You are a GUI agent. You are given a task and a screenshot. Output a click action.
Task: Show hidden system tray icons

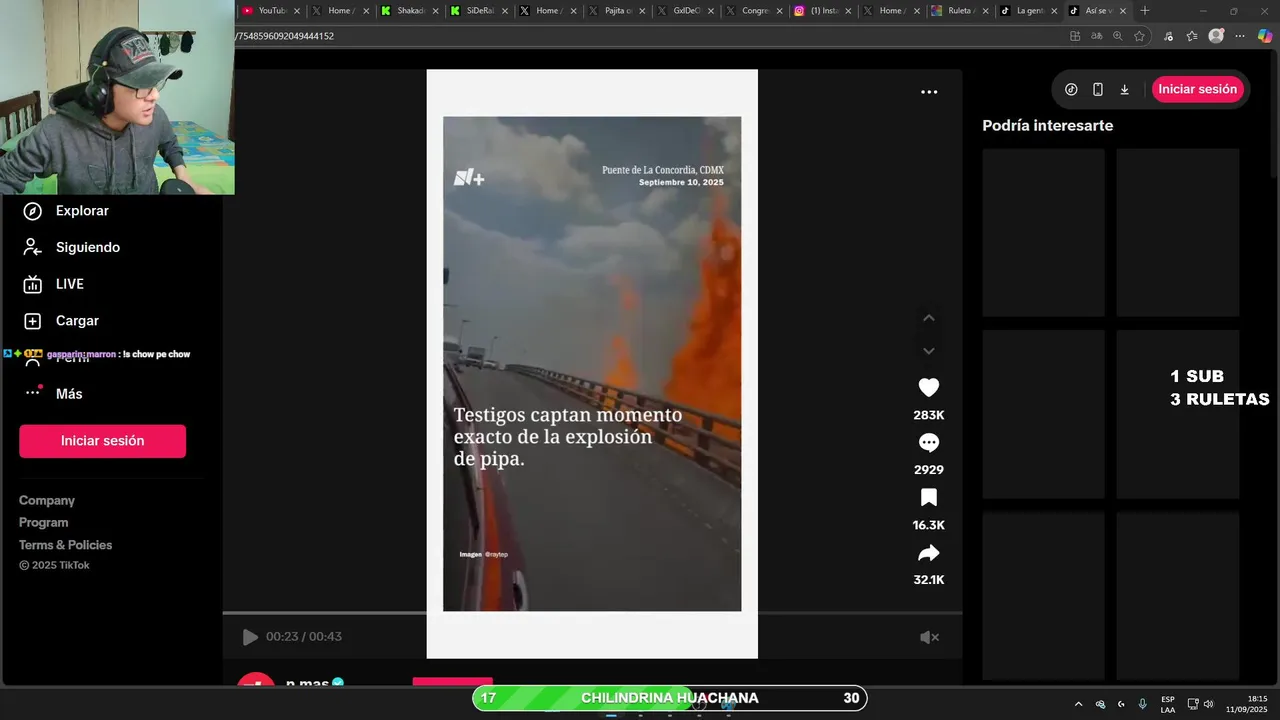point(1078,704)
